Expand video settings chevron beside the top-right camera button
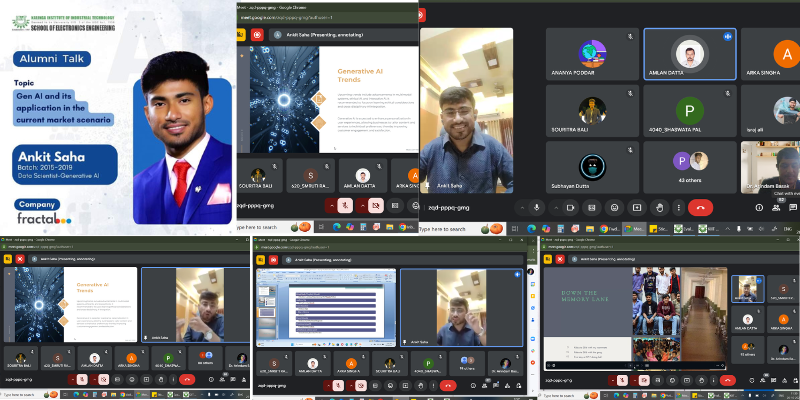The height and width of the screenshot is (400, 800). click(x=557, y=207)
